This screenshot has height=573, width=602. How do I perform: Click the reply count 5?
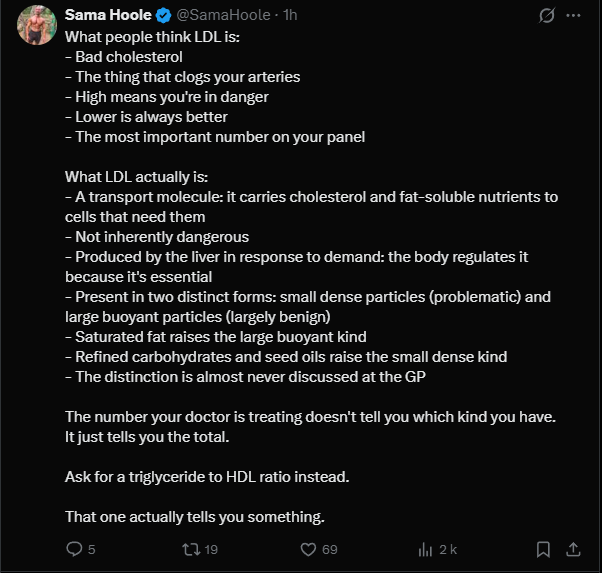(92, 549)
